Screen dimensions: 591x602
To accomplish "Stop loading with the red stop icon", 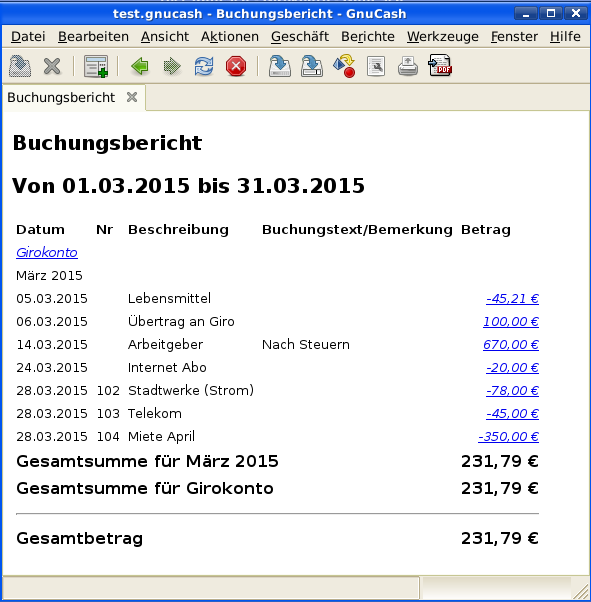I will point(236,66).
